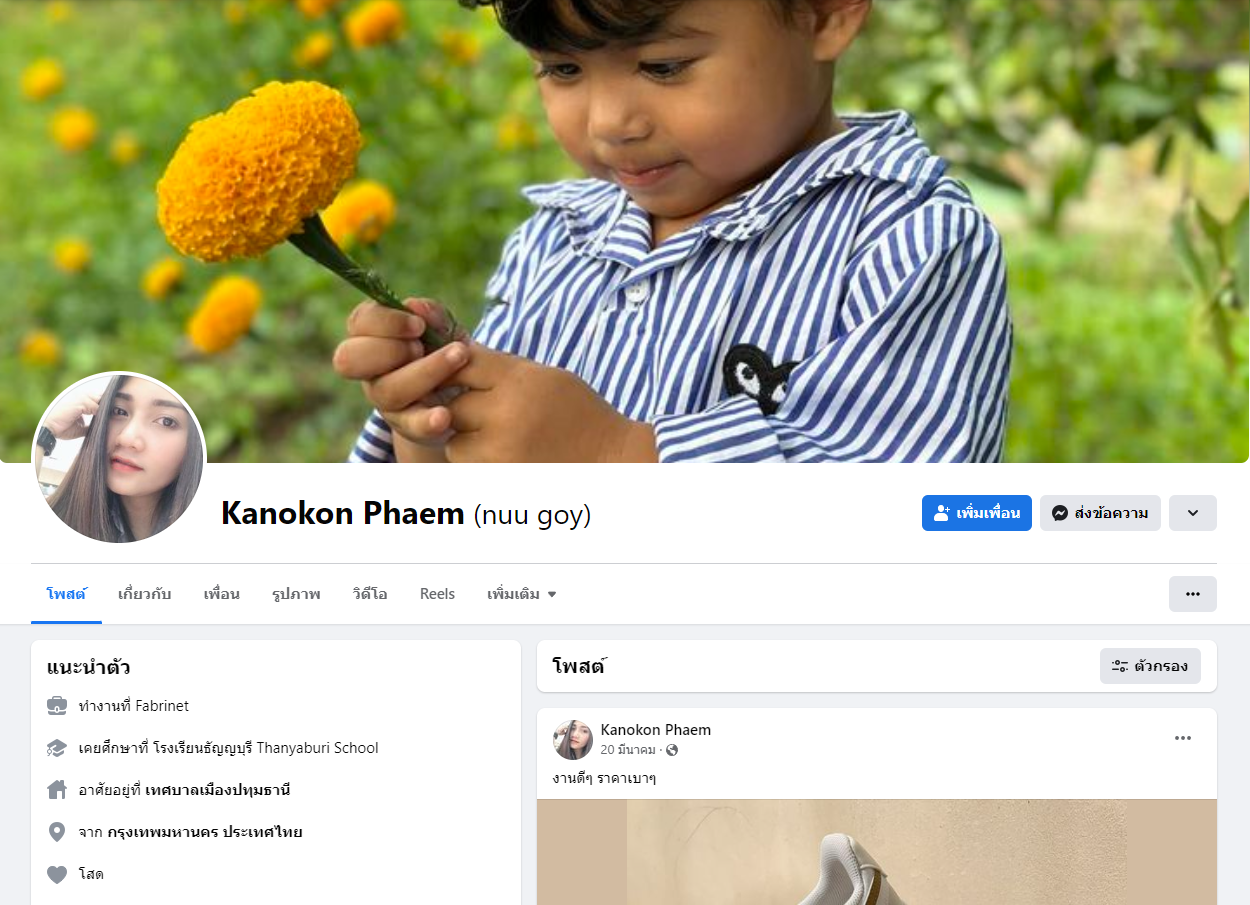This screenshot has width=1250, height=905.
Task: Open the large circular profile picture
Action: click(119, 459)
